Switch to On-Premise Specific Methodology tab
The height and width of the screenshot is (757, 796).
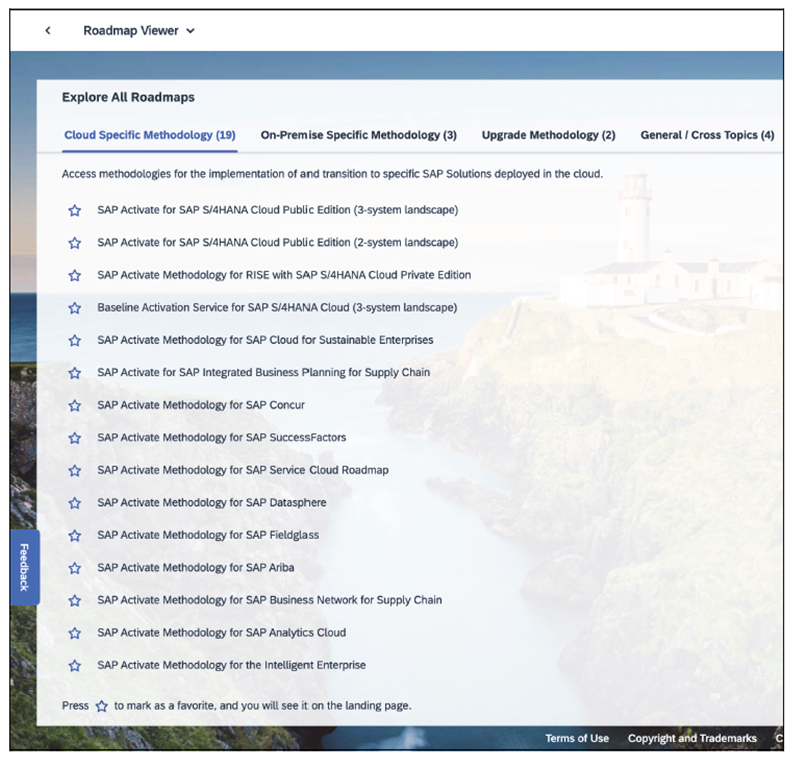(358, 135)
